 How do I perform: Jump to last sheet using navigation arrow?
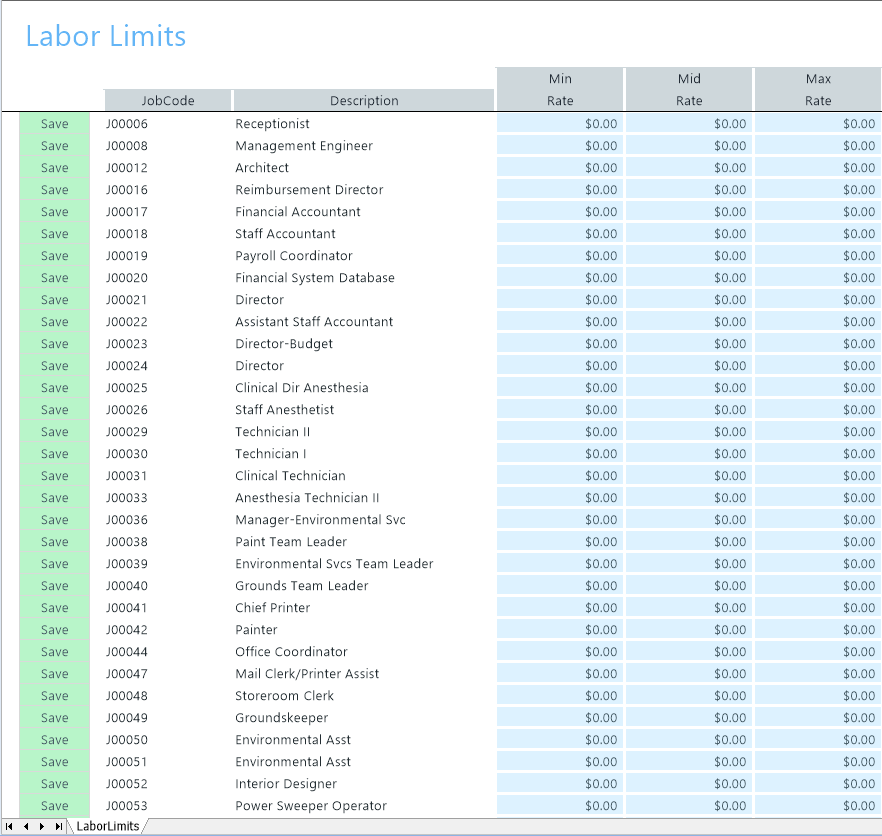(59, 826)
